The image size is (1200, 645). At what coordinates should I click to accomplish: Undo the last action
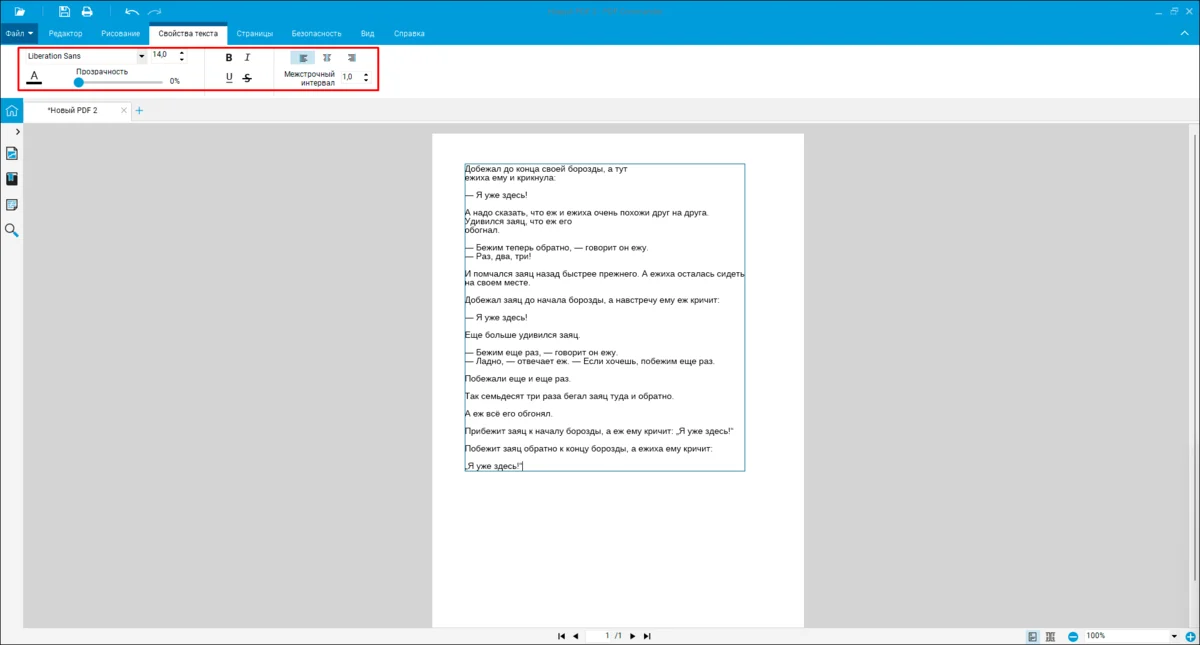tap(132, 11)
